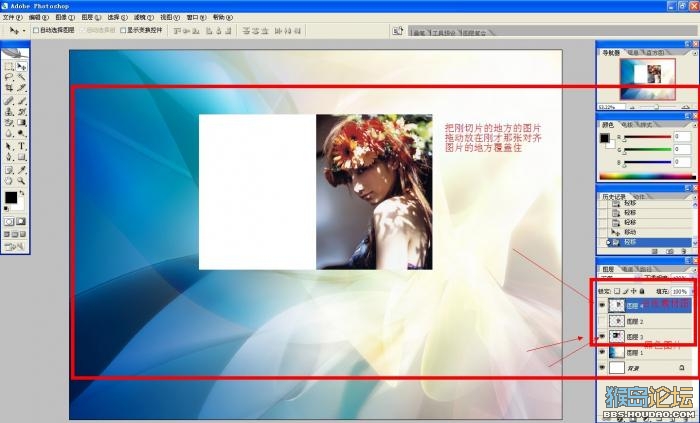Select the Magic Wand tool
The height and width of the screenshot is (423, 700).
pos(21,77)
